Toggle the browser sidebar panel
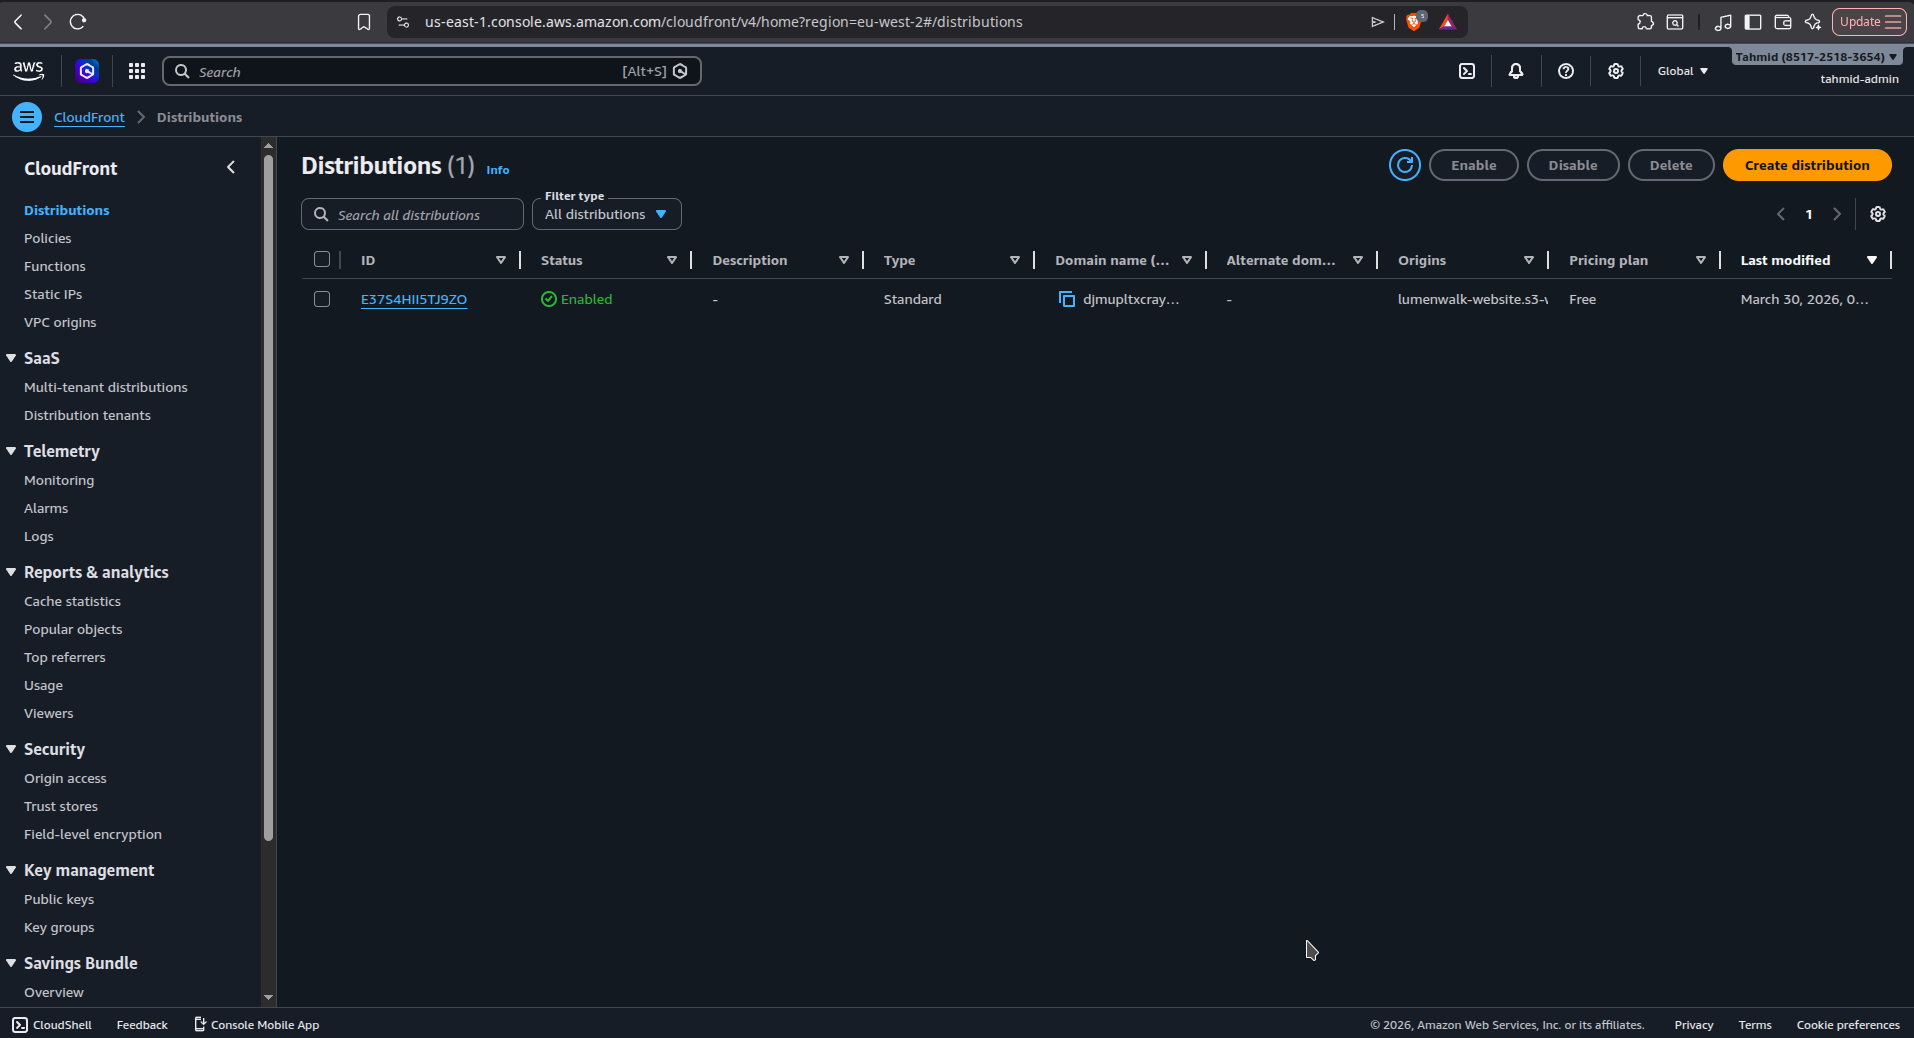 point(1753,22)
